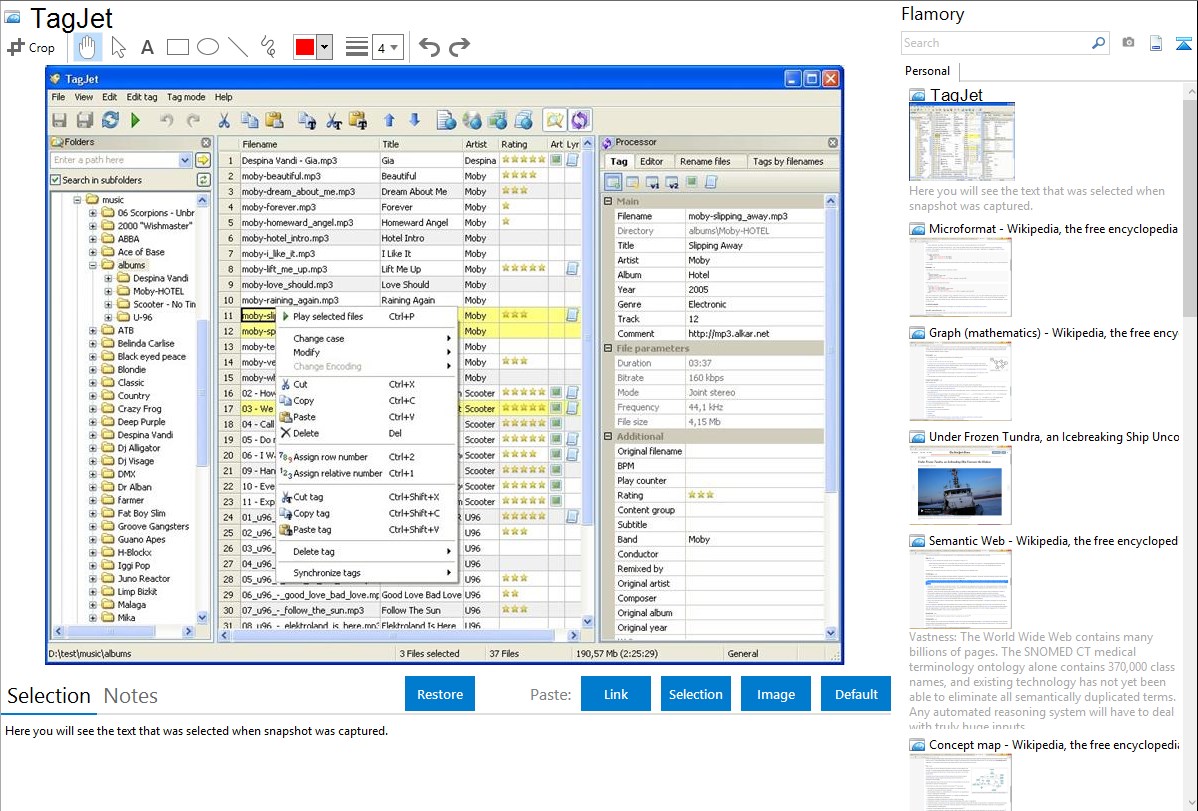Toggle the Search in subfolders checkbox
The width and height of the screenshot is (1198, 811).
tap(55, 180)
